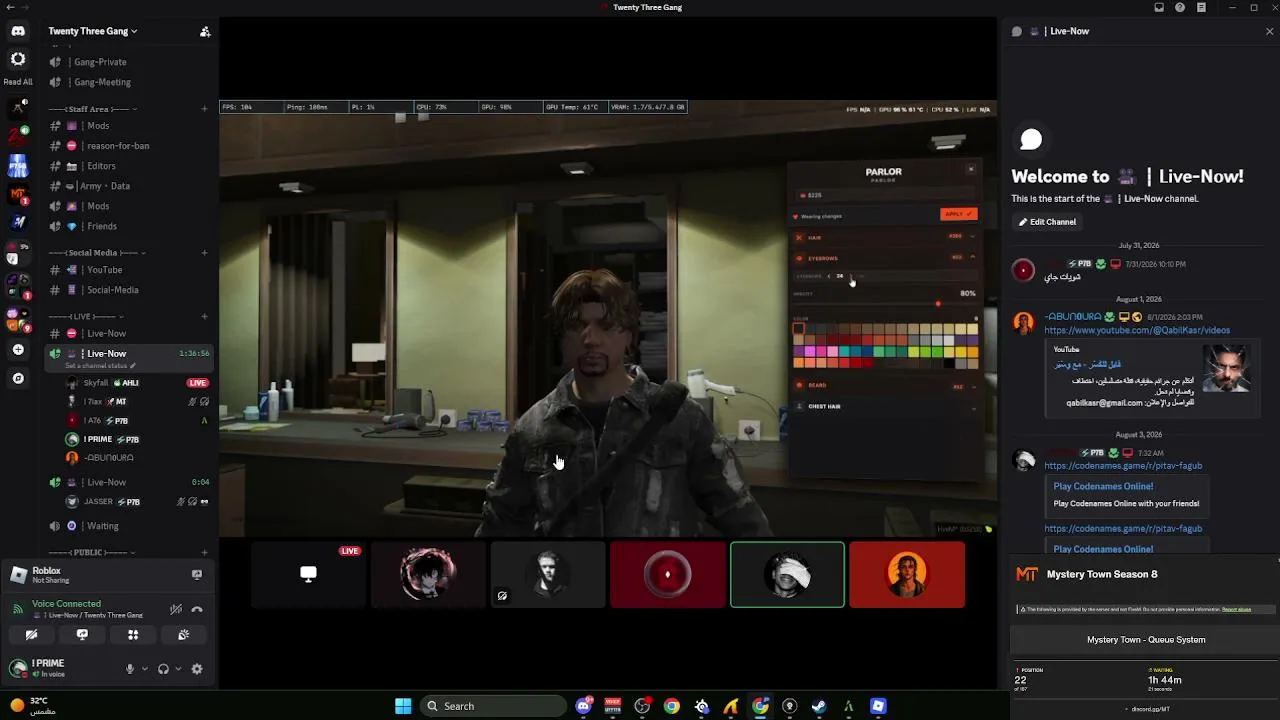Image resolution: width=1280 pixels, height=720 pixels.
Task: Select the orange avatar participant tile
Action: point(907,575)
